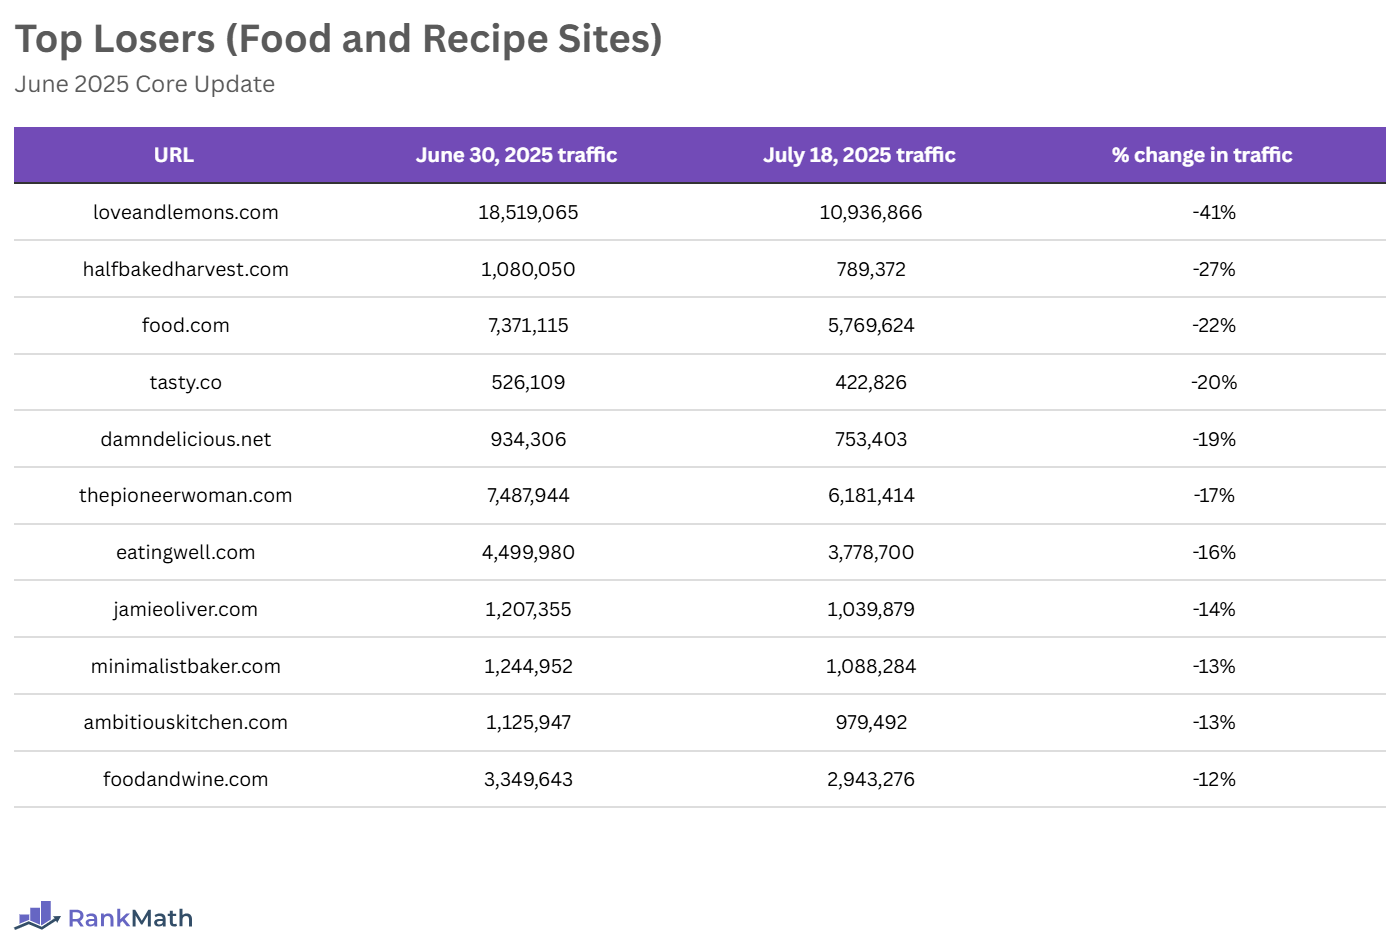Click the RankMath logo icon
Viewport: 1400px width, 950px height.
click(38, 916)
